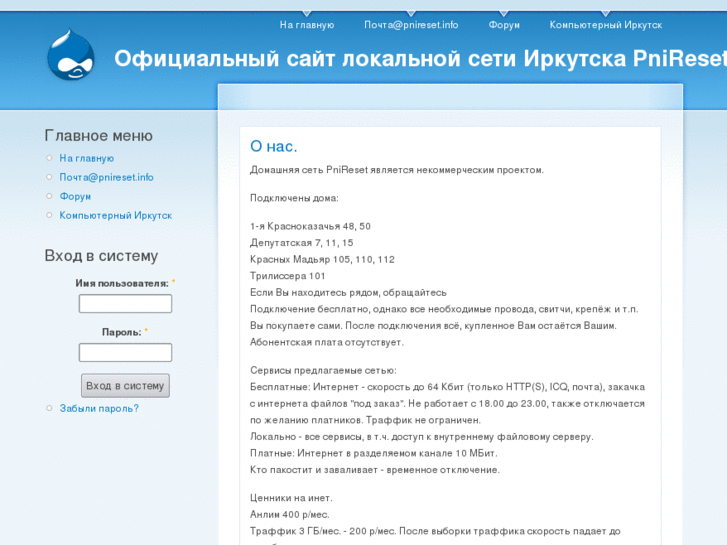The width and height of the screenshot is (727, 545).
Task: Click text 'Домашняя сеть PniReset является некоммерческим проектом.'
Action: (x=396, y=170)
